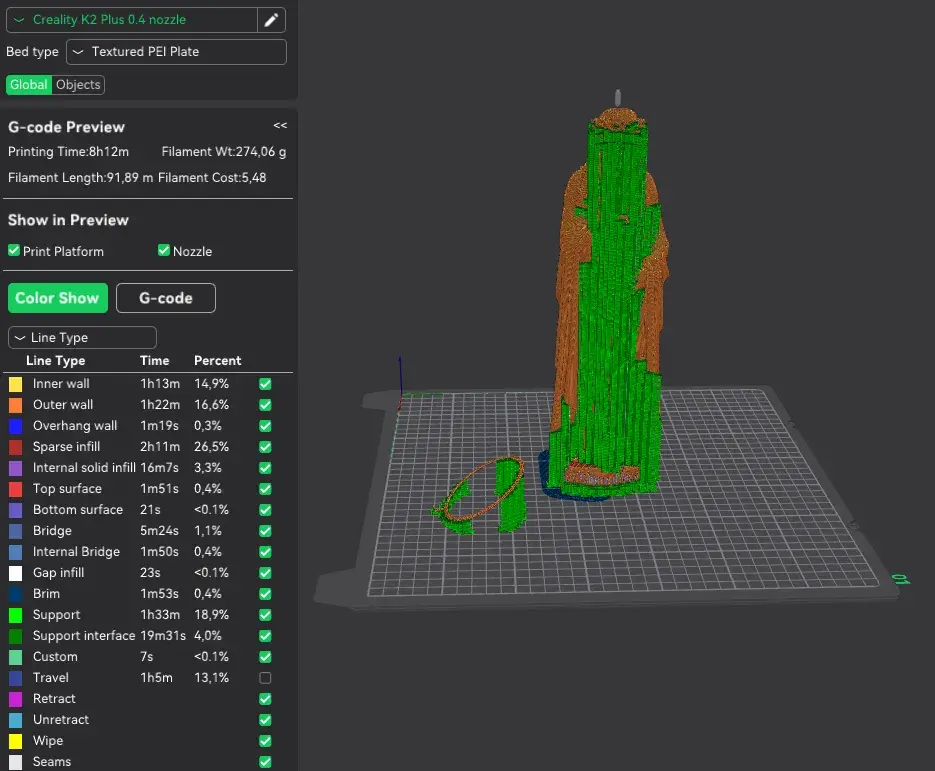Open the Creality K2 Plus printer dropdown

(132, 20)
